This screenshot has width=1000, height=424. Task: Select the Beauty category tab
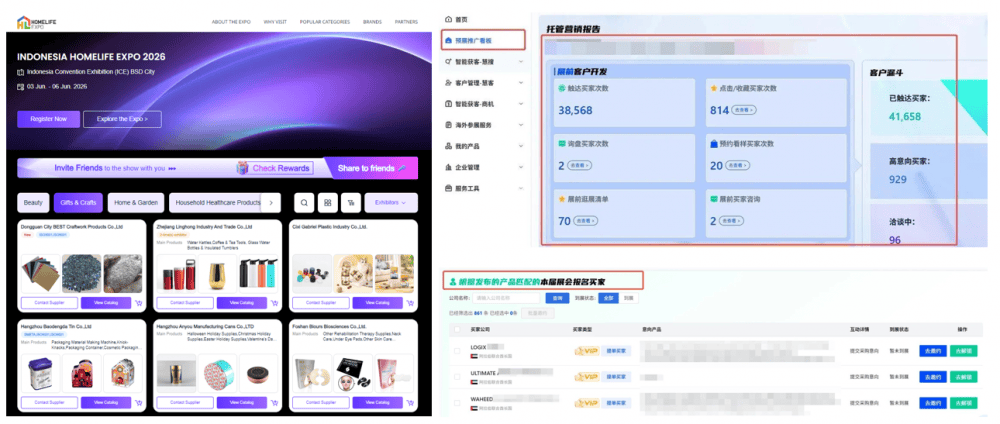pyautogui.click(x=33, y=203)
